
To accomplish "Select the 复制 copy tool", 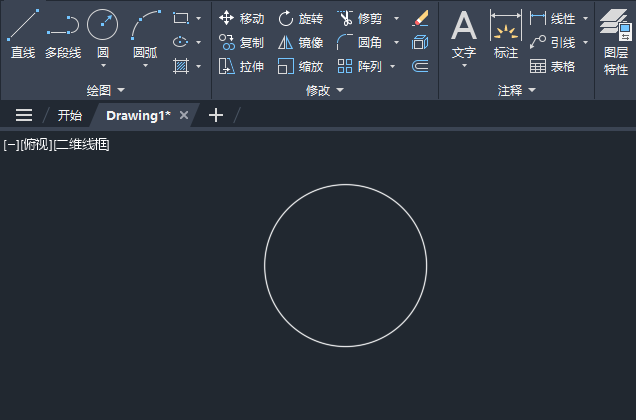I will click(x=241, y=42).
